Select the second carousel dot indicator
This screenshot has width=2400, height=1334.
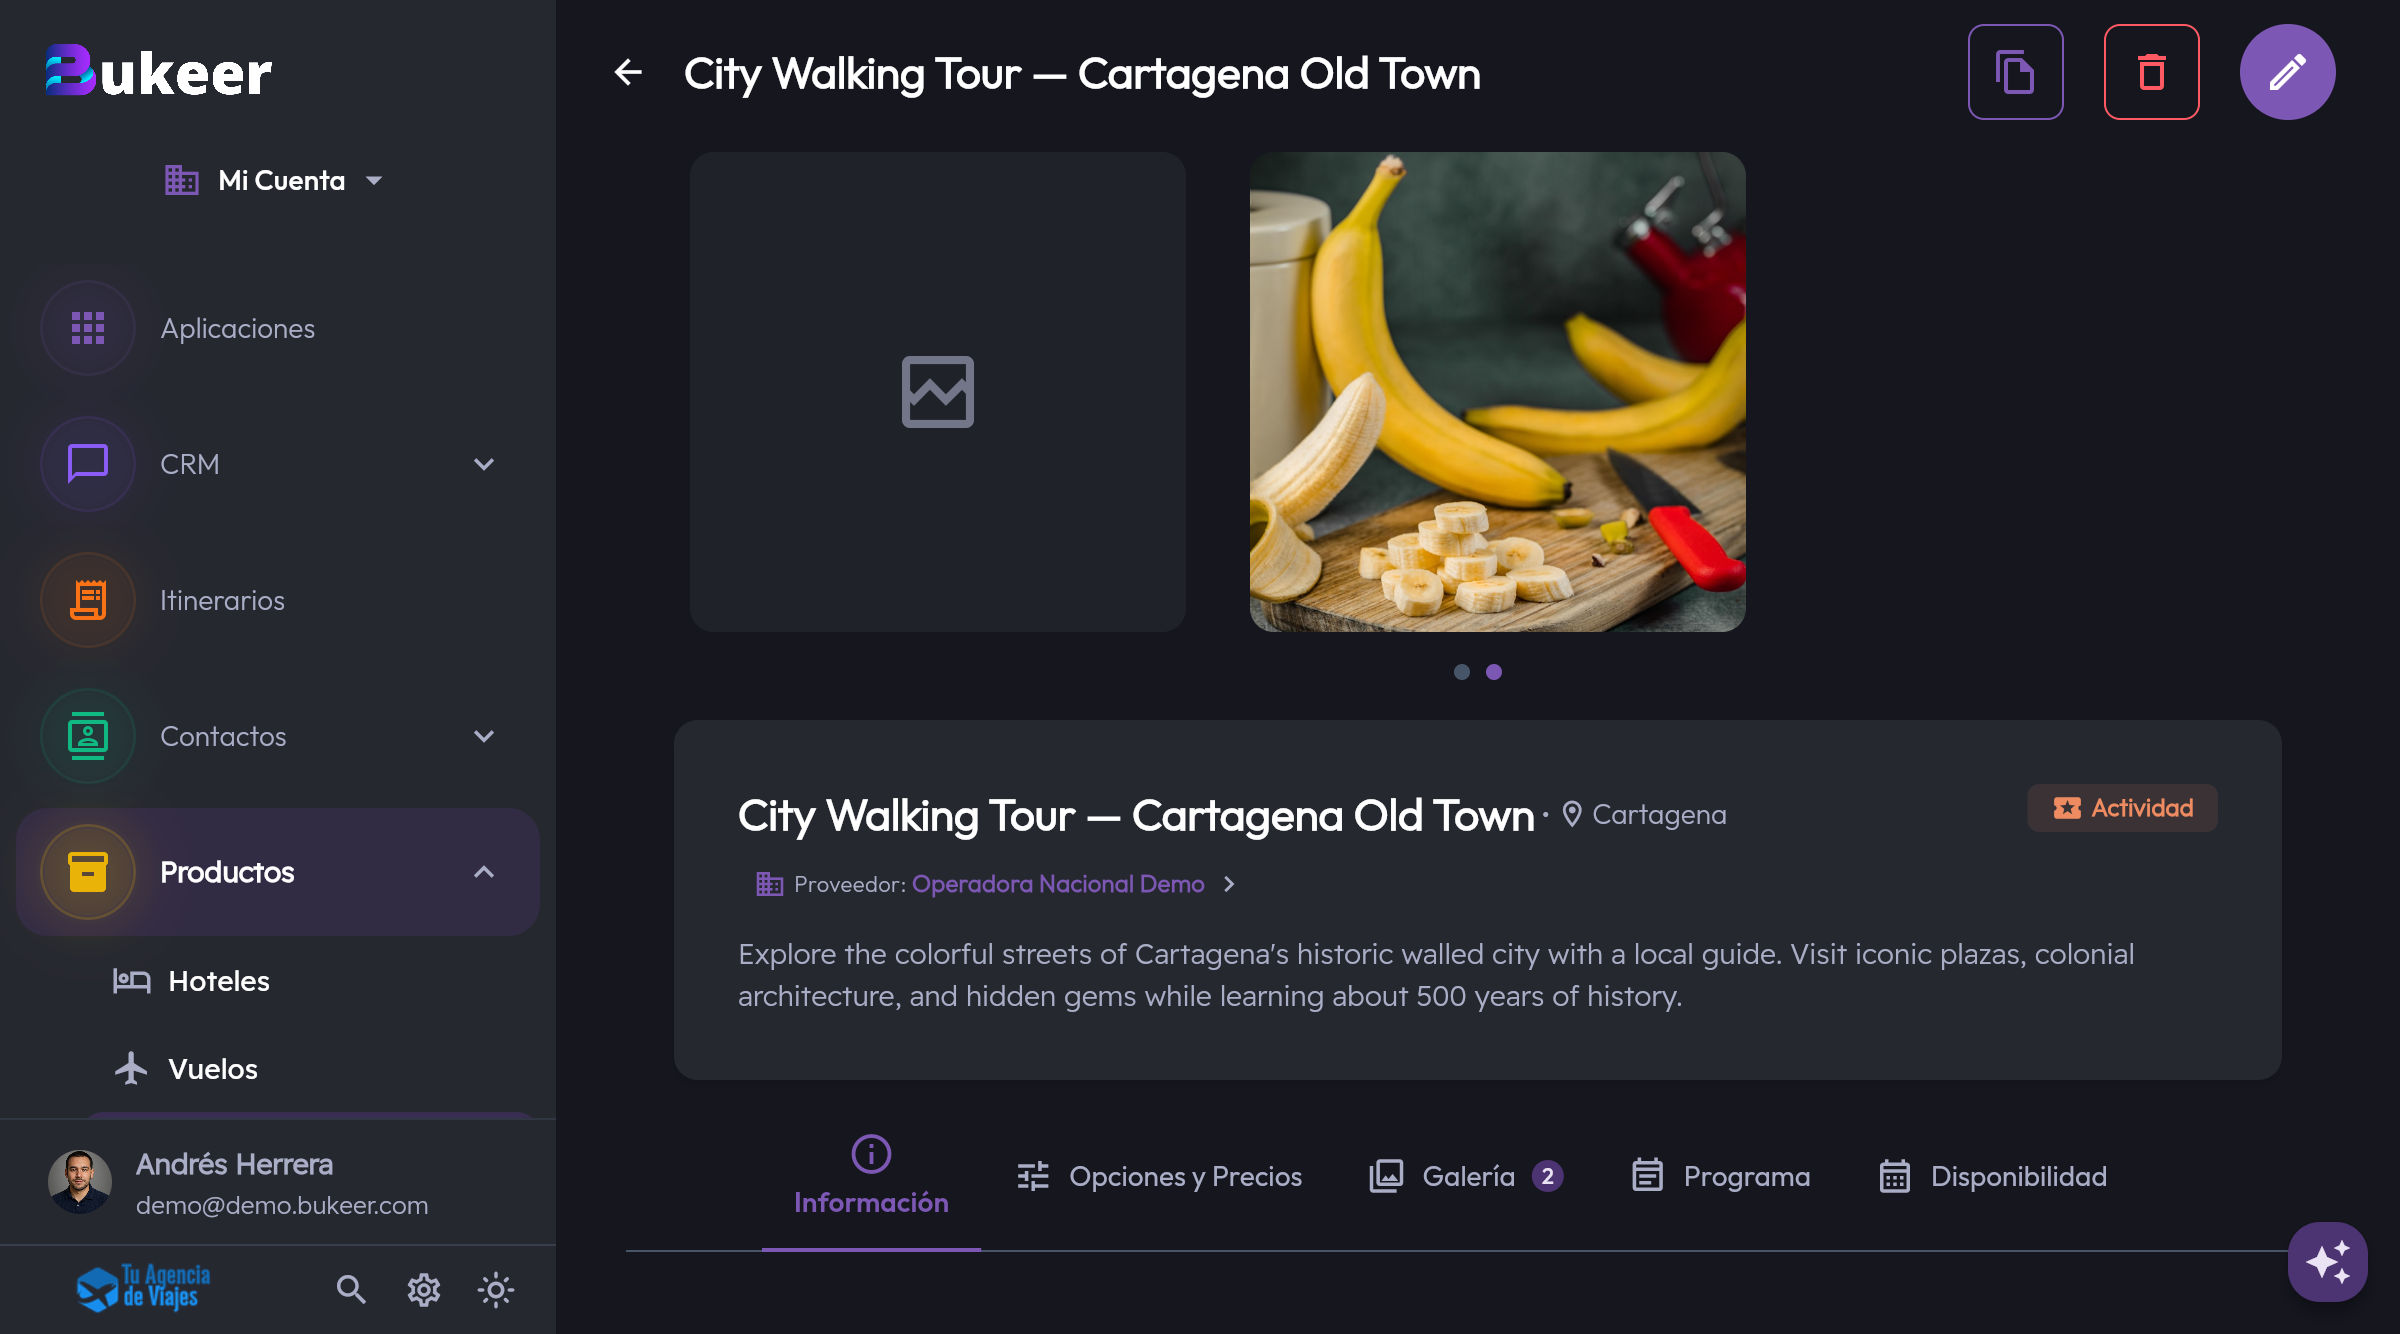coord(1494,672)
